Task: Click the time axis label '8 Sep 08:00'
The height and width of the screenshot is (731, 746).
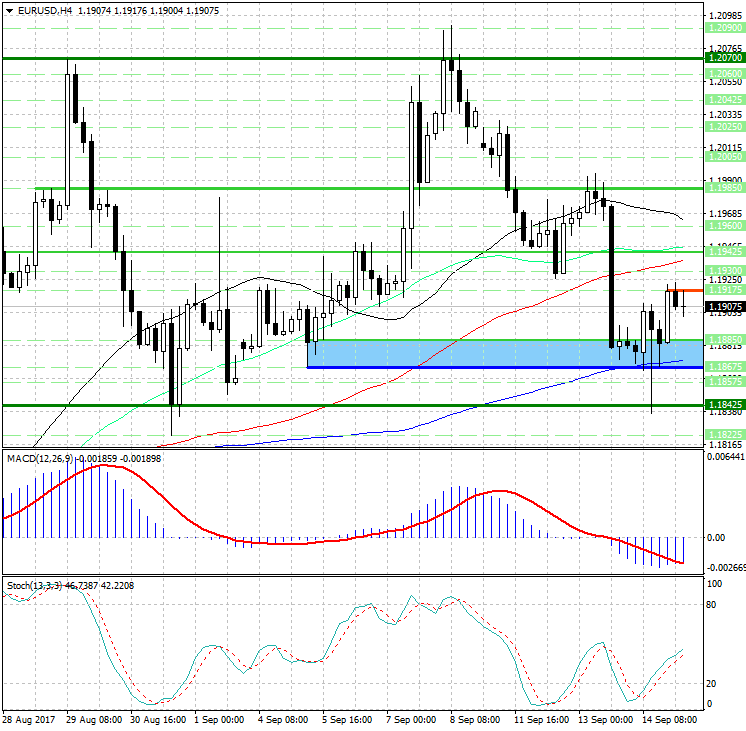Action: pos(475,720)
